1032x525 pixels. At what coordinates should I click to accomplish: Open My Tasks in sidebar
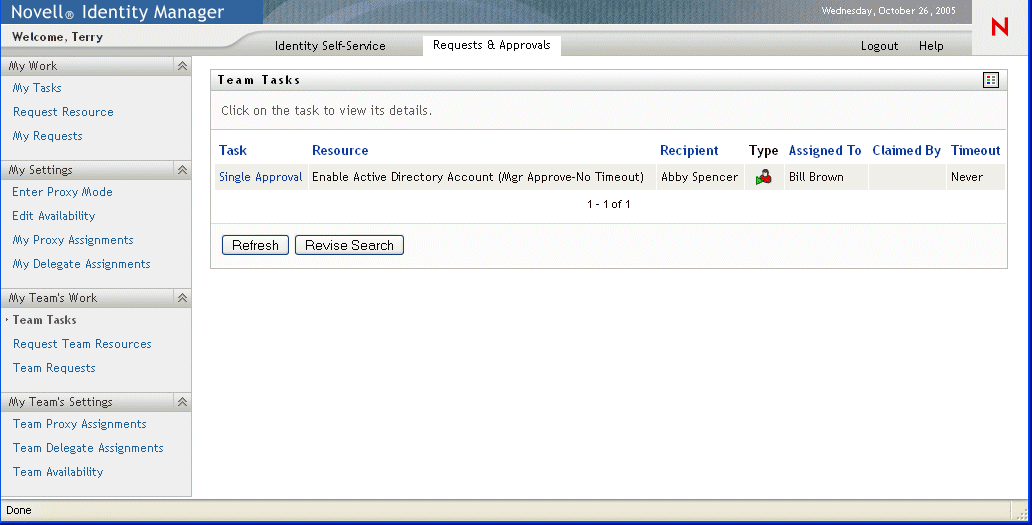coord(37,88)
